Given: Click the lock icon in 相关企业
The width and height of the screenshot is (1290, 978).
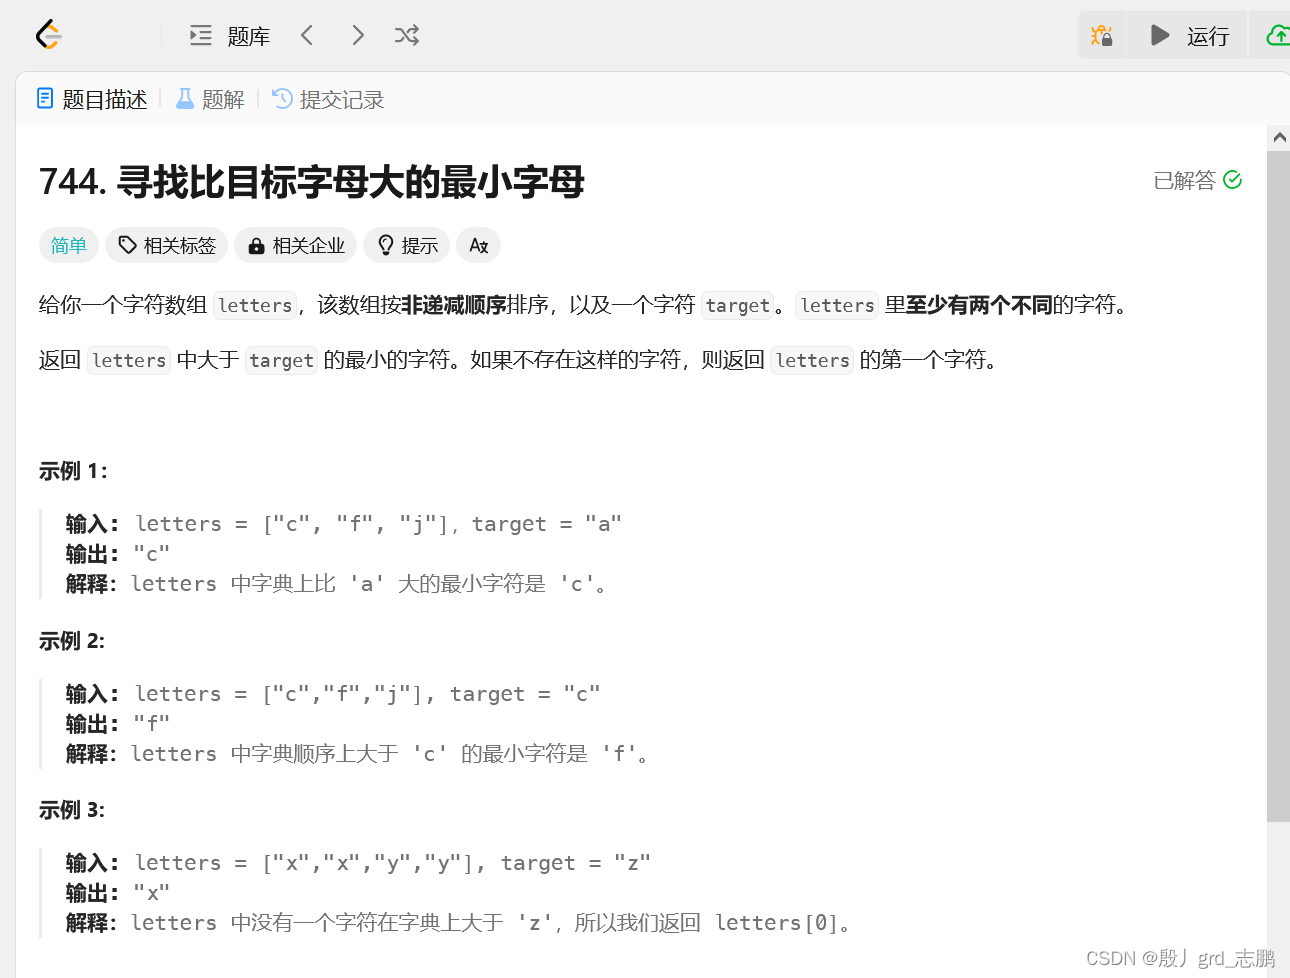Looking at the screenshot, I should [x=257, y=246].
